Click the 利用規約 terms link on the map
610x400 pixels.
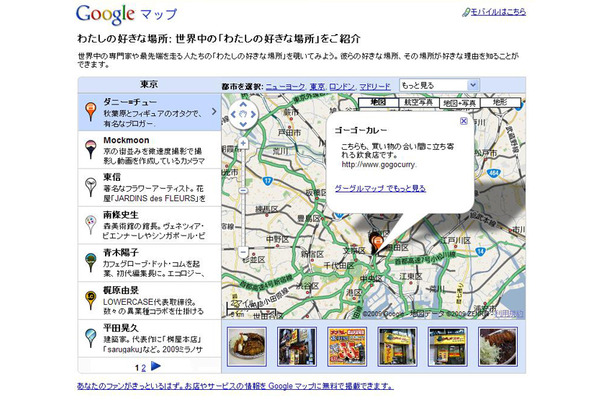[x=509, y=313]
